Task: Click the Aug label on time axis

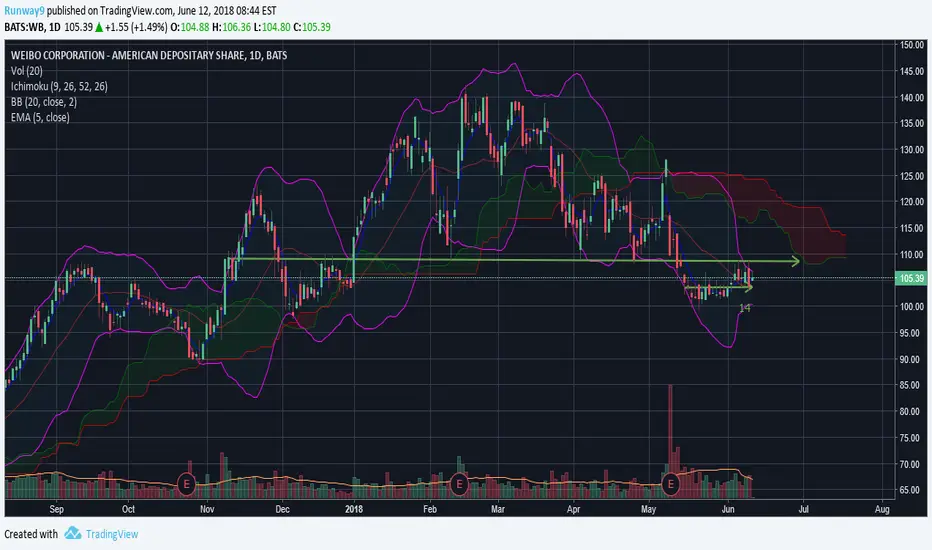Action: 882,509
